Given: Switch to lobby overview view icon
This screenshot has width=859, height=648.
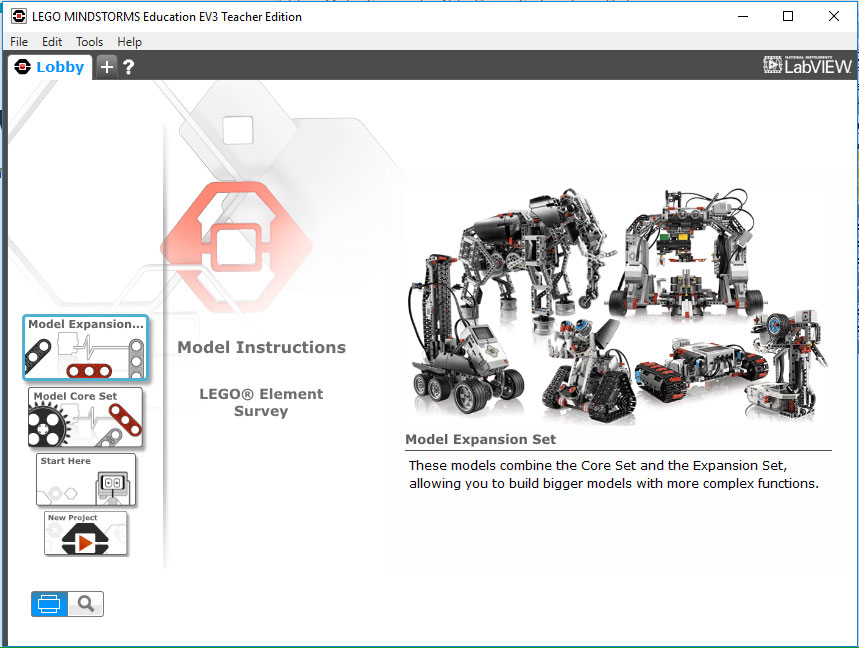Looking at the screenshot, I should (x=49, y=604).
